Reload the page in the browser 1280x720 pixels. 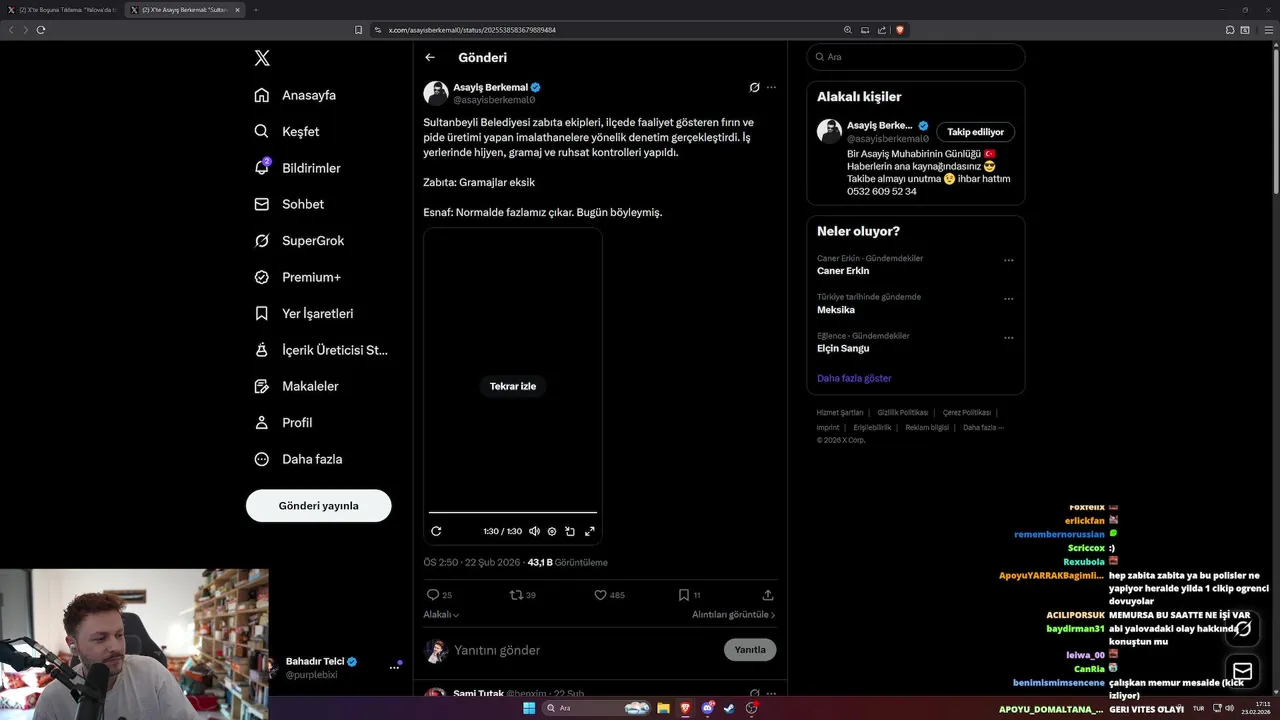[41, 30]
